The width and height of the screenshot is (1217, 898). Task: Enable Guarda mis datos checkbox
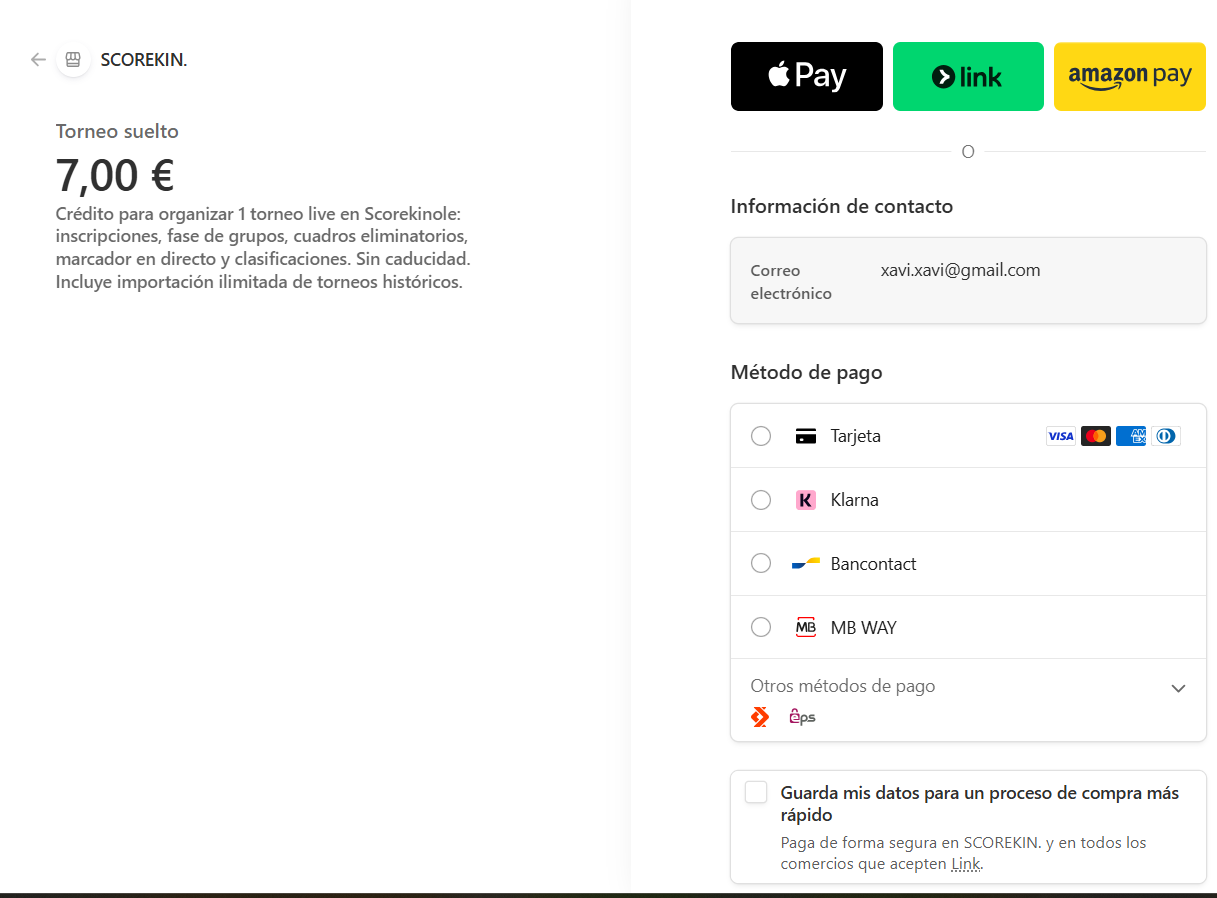(x=756, y=793)
